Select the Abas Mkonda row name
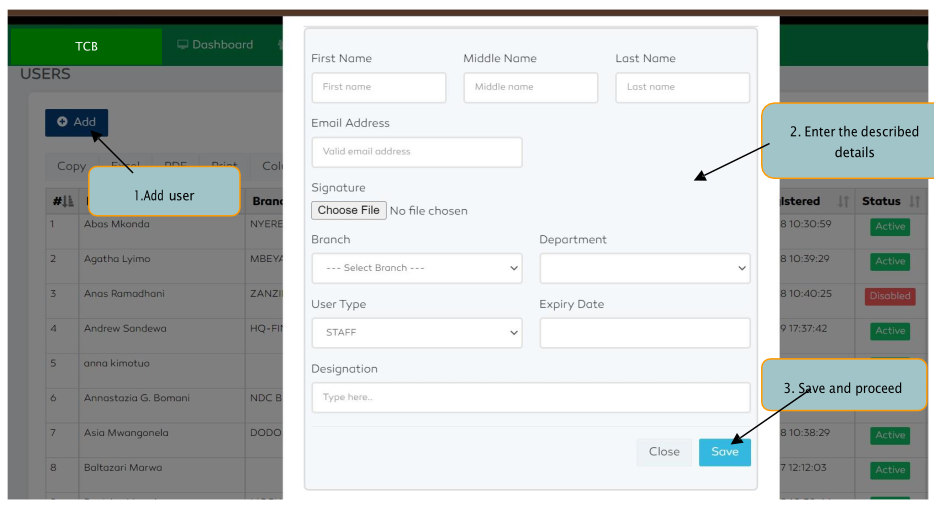 coord(117,224)
